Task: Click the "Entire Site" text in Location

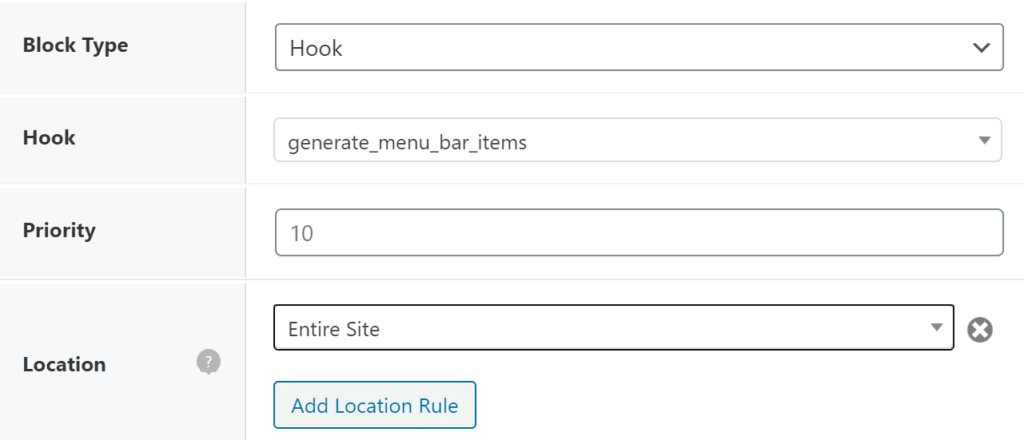Action: (x=334, y=328)
